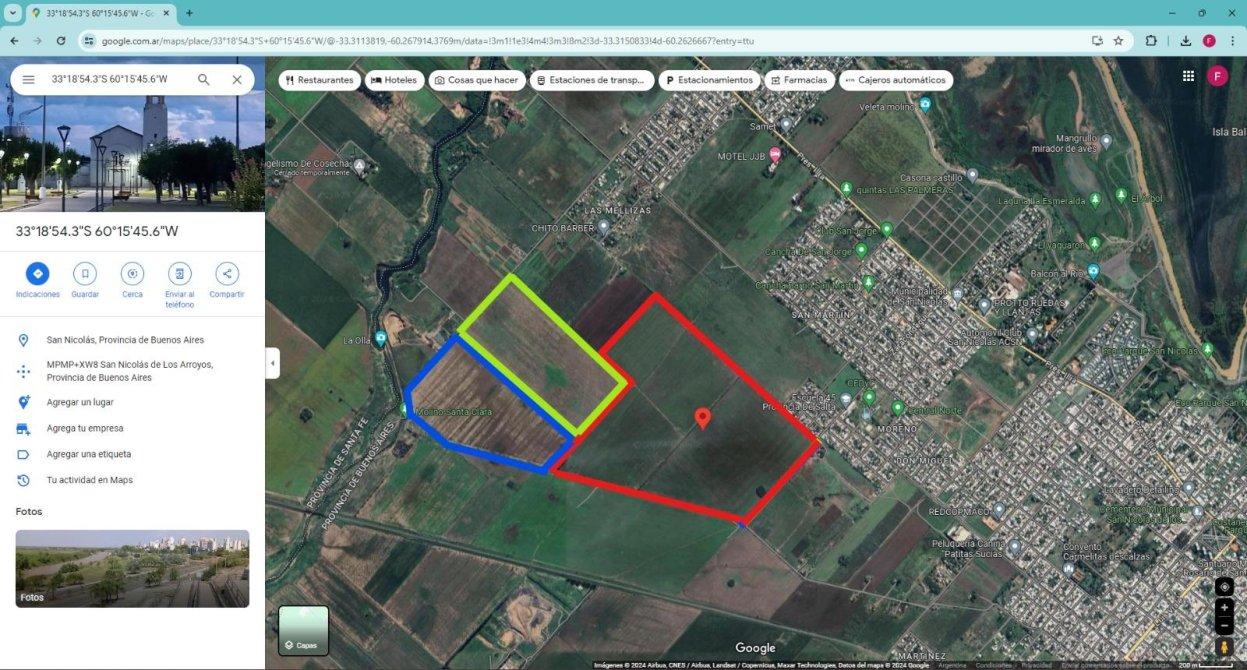Open the Google apps grid icon

[x=1188, y=76]
